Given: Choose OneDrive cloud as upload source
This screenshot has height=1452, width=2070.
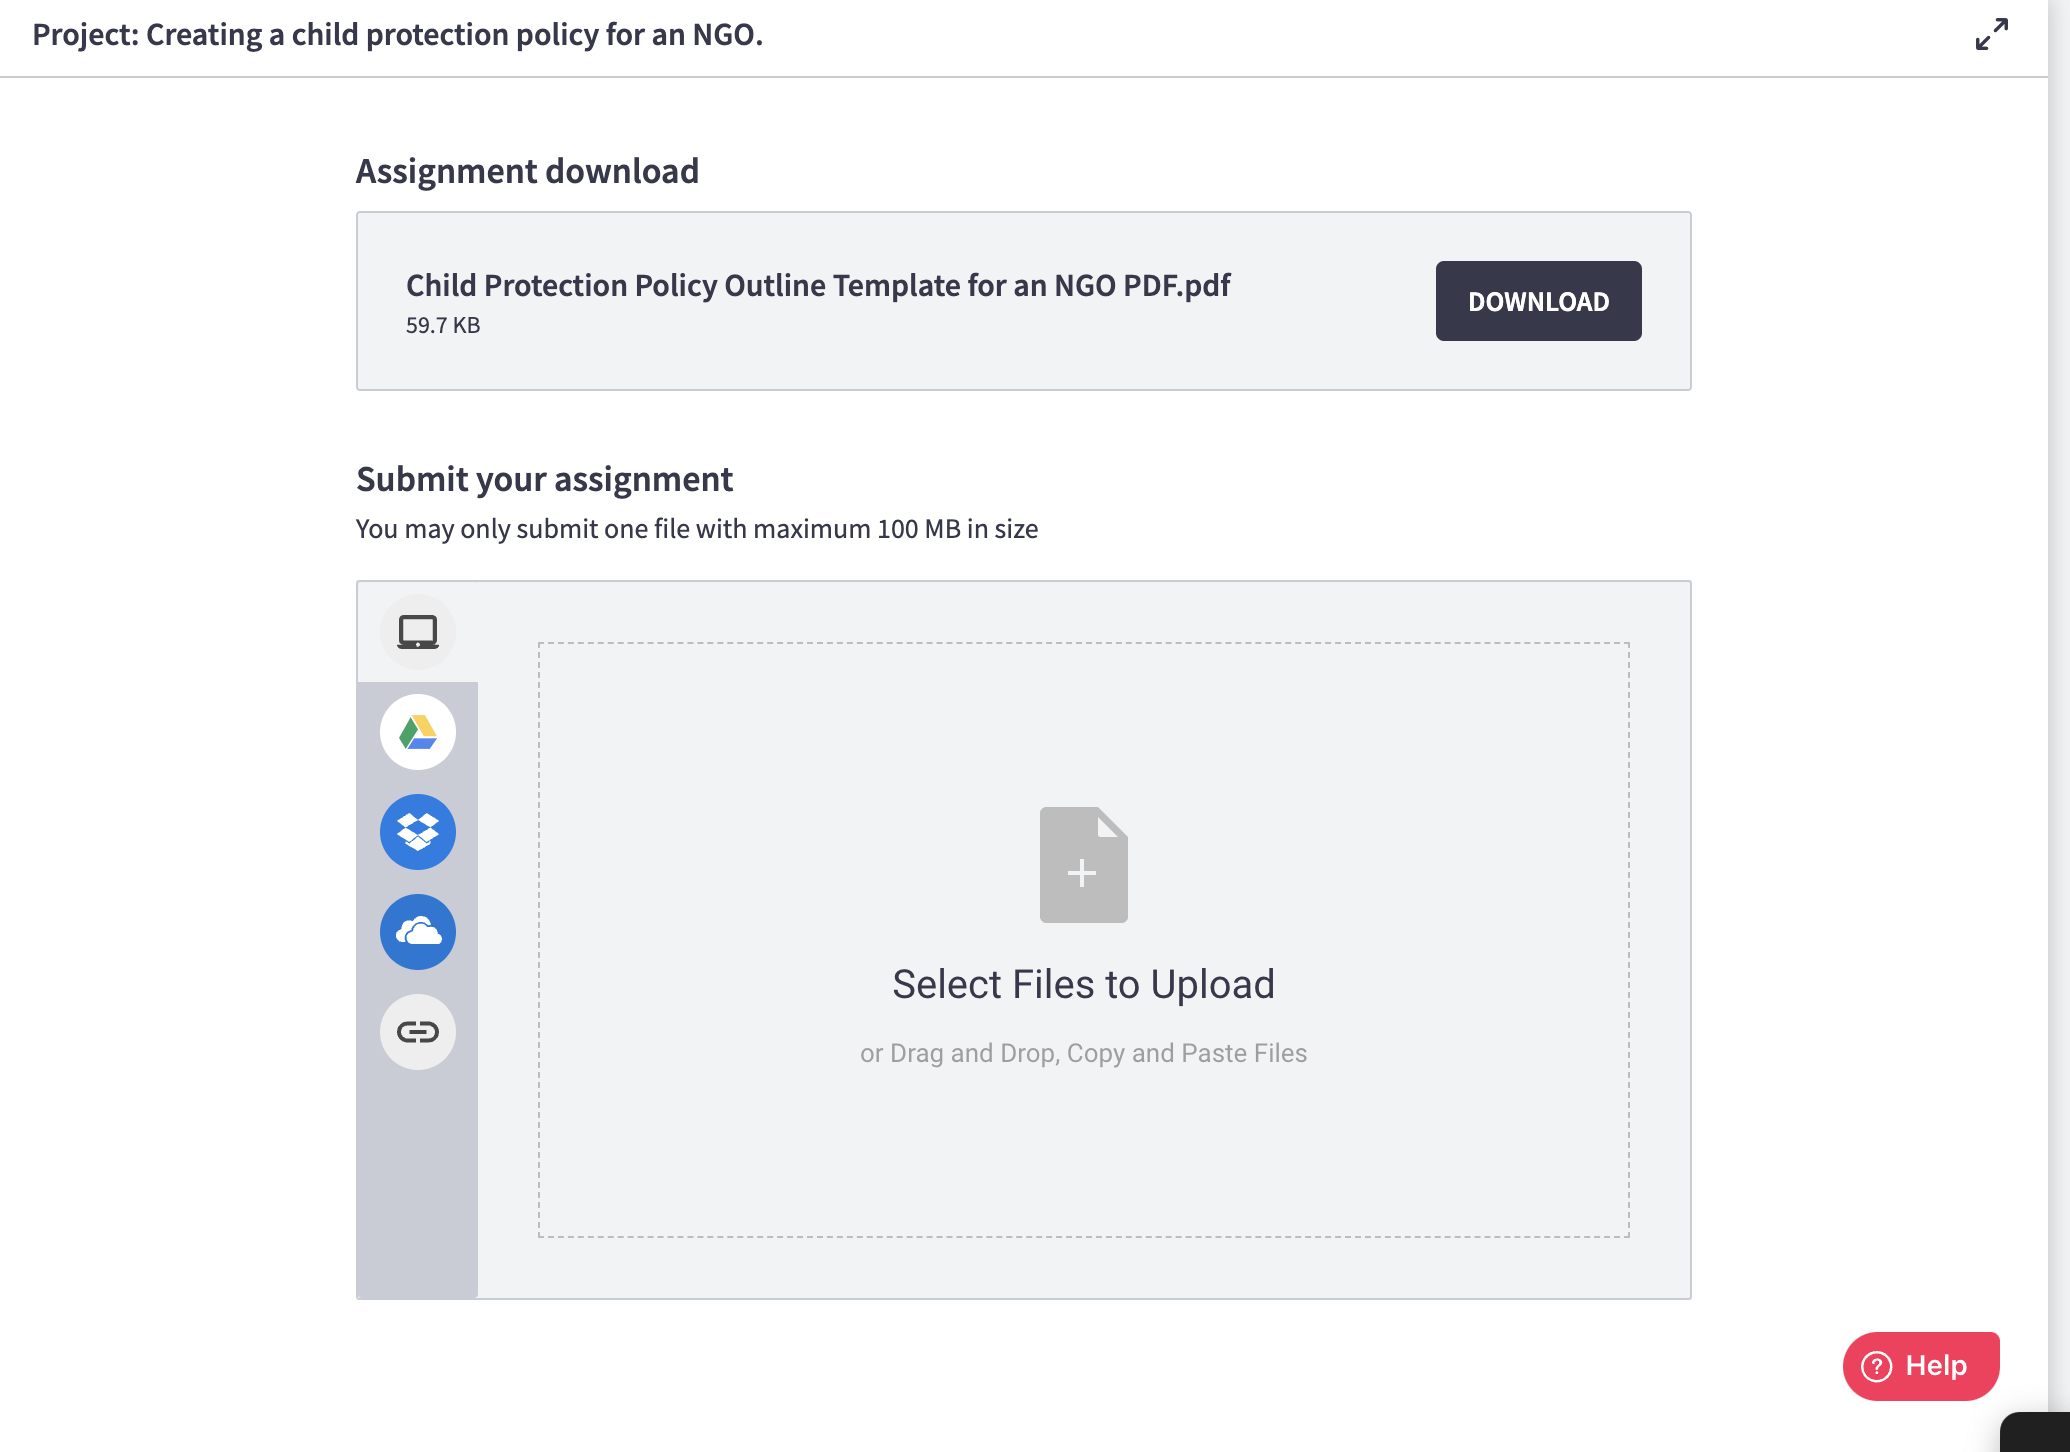Looking at the screenshot, I should 418,932.
